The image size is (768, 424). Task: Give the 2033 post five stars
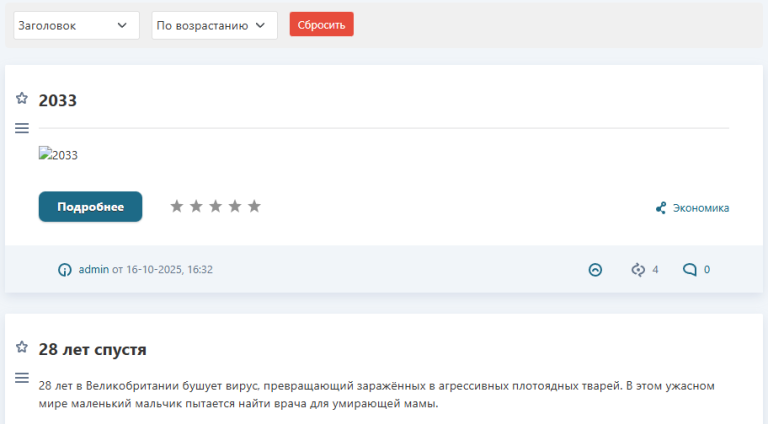[254, 206]
